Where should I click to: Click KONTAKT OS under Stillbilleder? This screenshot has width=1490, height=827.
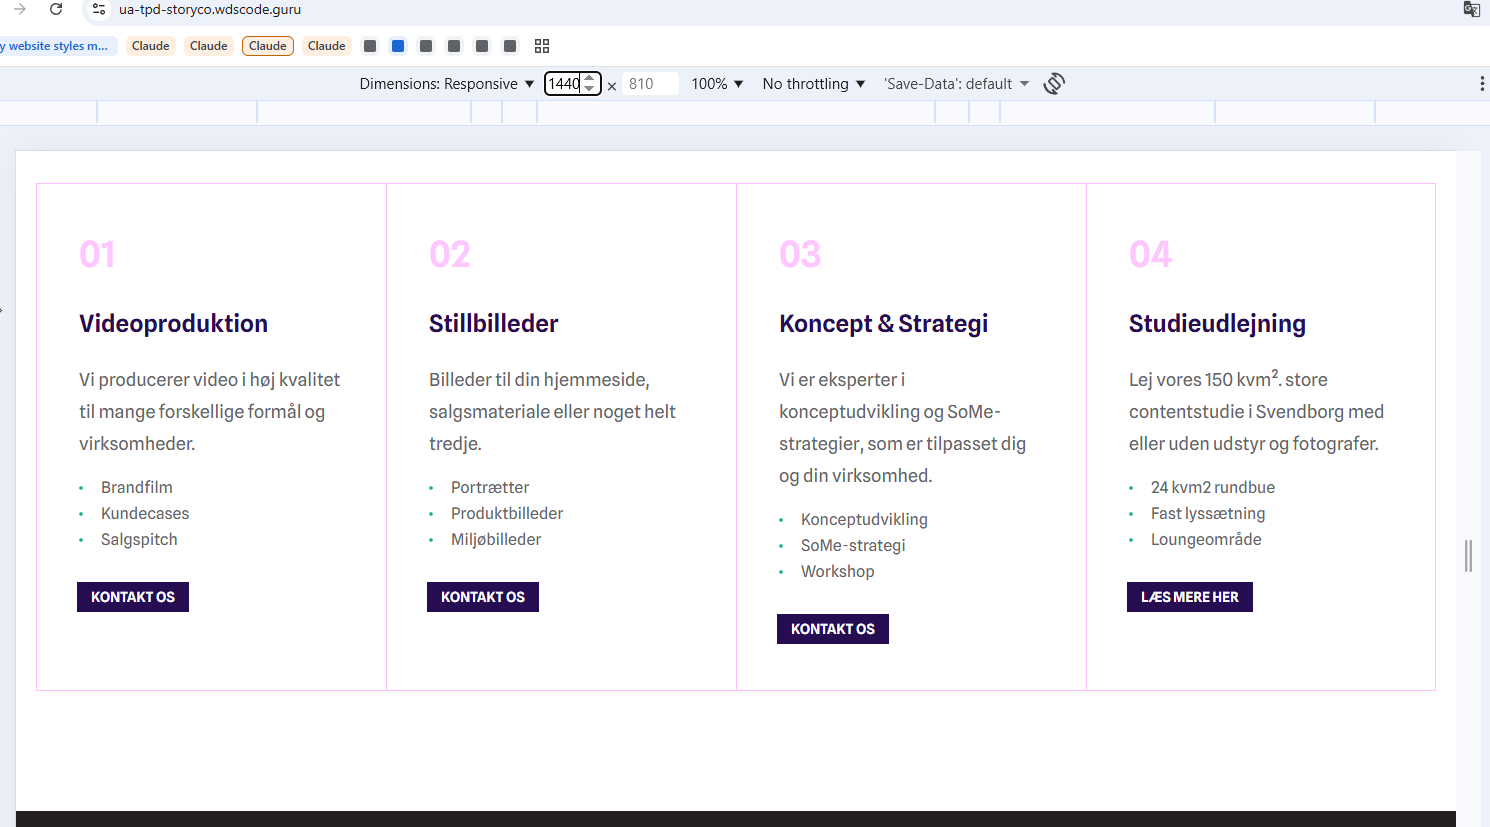[x=483, y=597]
